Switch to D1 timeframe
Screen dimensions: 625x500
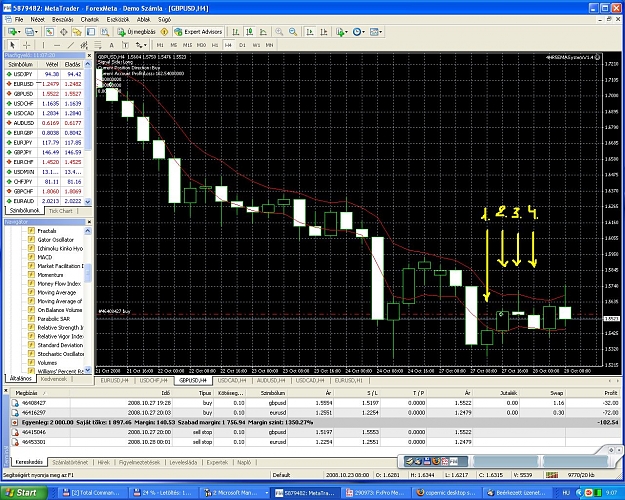(x=242, y=45)
